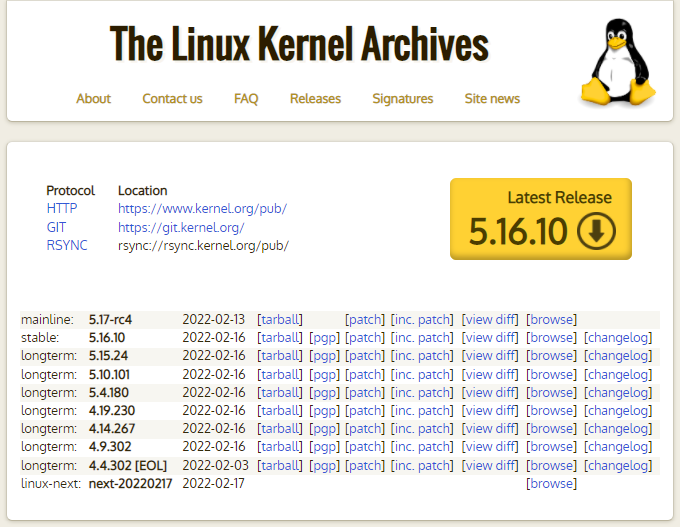680x527 pixels.
Task: Click the GIT protocol link
Action: (56, 227)
